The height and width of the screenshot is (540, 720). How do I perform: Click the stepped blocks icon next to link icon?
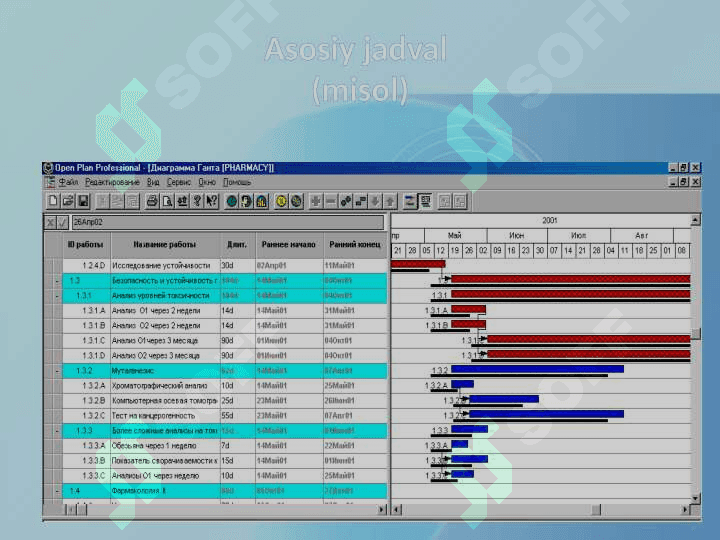360,201
